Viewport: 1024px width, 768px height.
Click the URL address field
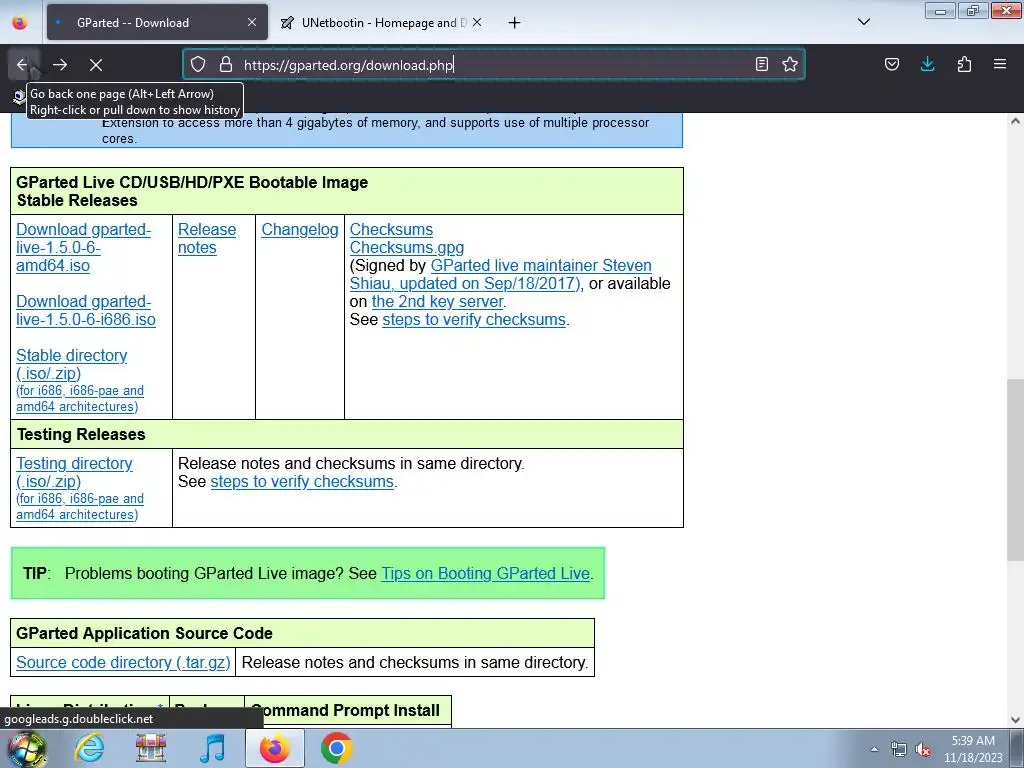click(493, 65)
